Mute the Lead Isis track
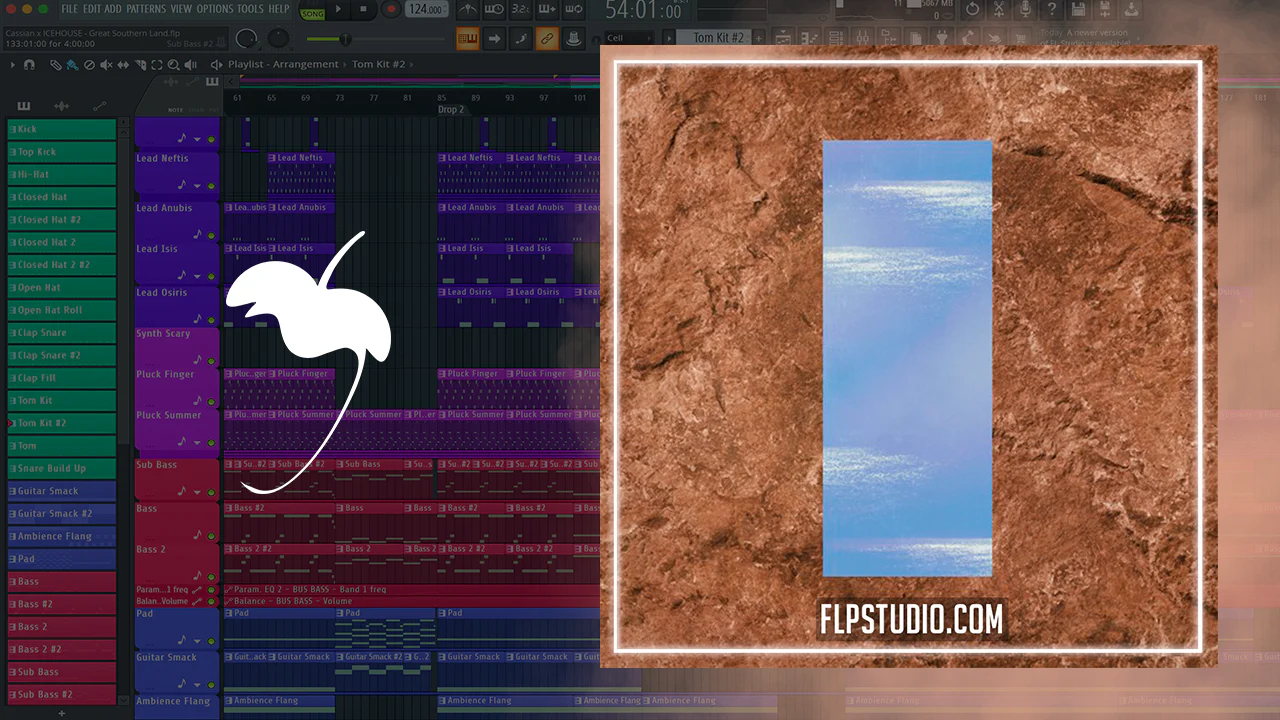Screen dimensions: 1280x720 coord(211,275)
